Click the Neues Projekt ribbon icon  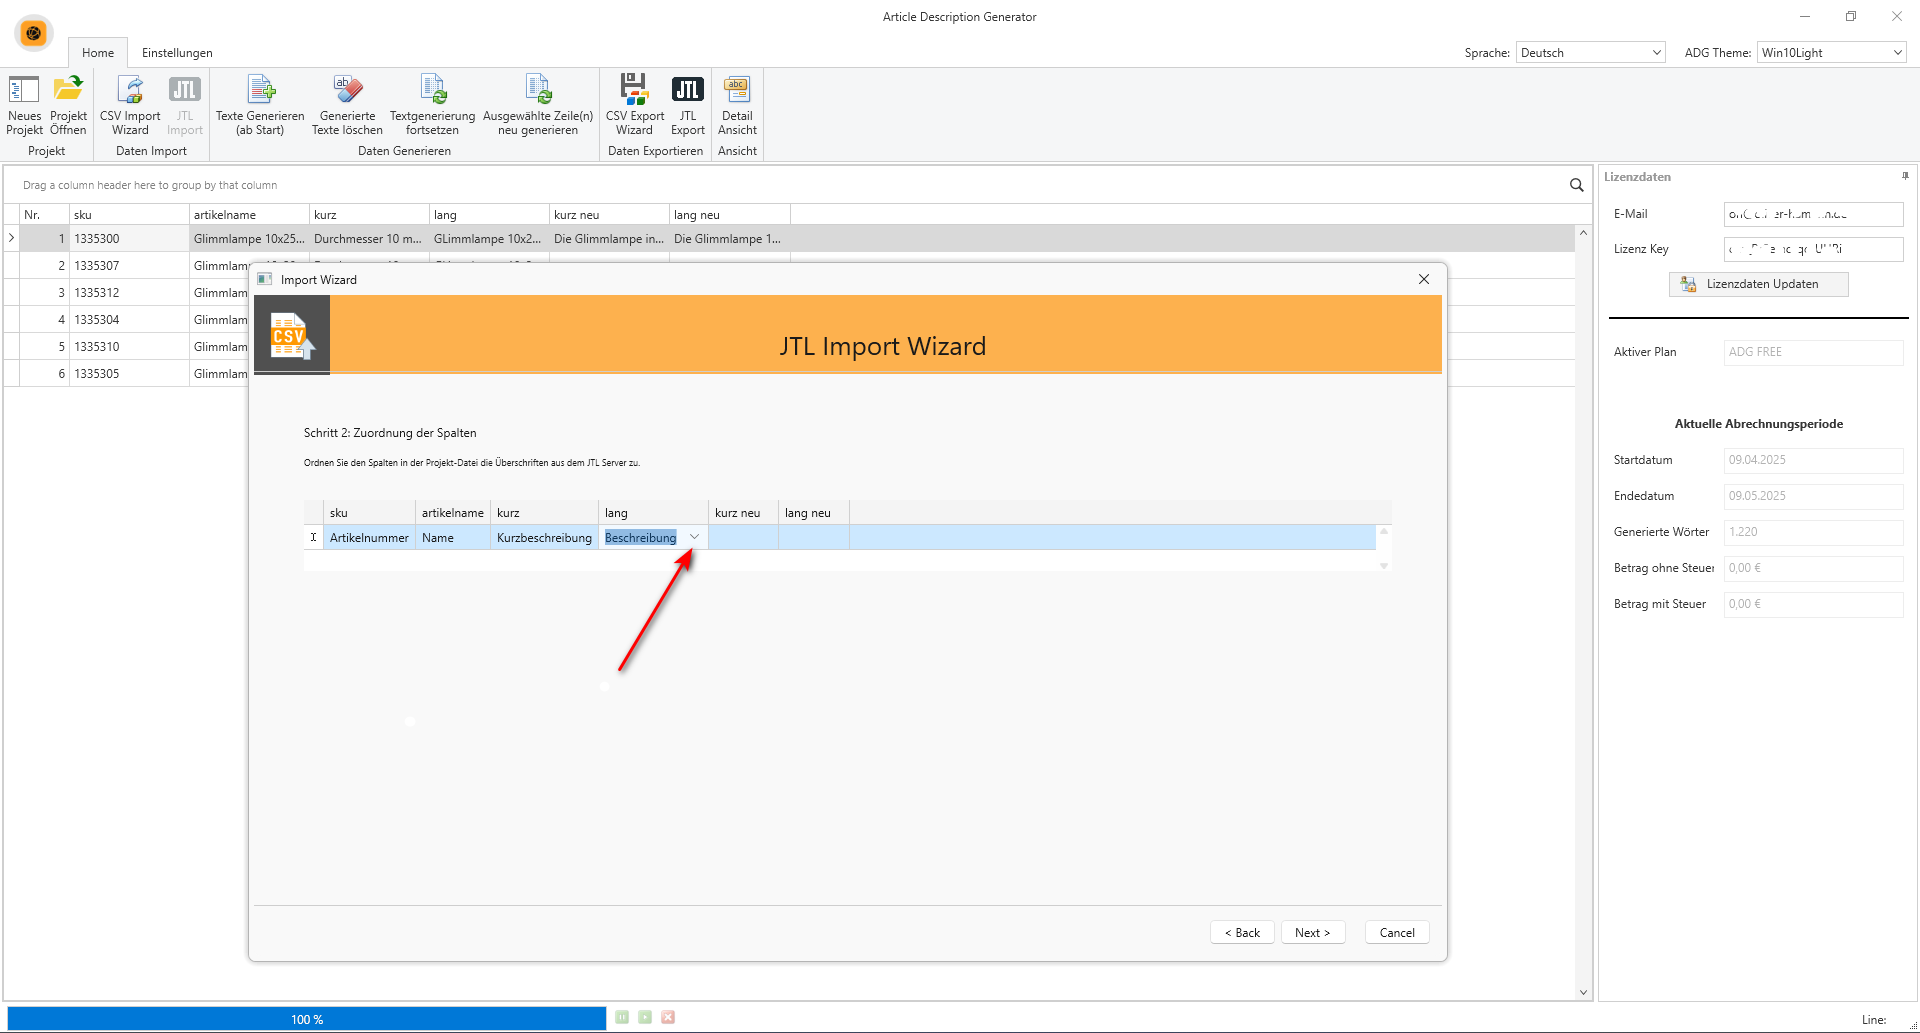coord(24,104)
